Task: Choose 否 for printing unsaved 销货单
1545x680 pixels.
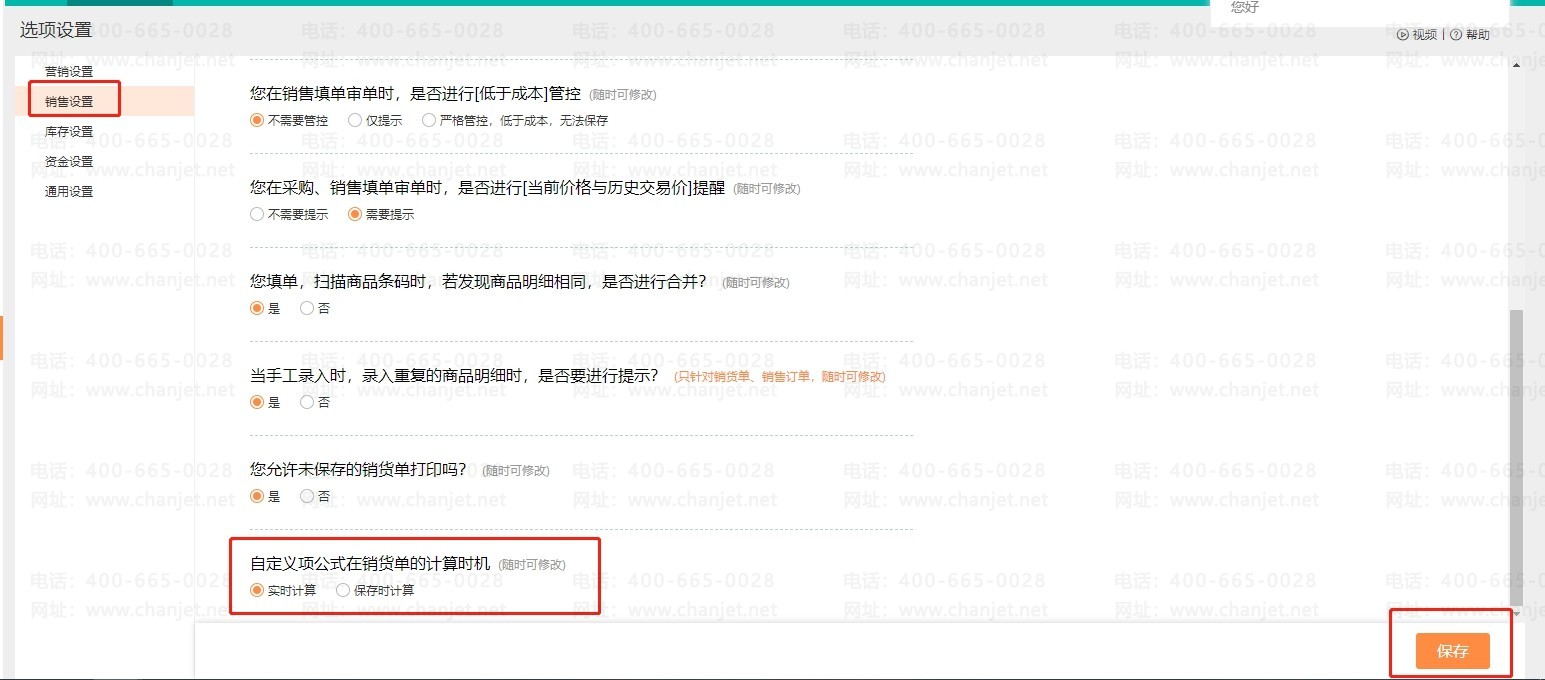Action: click(x=307, y=496)
